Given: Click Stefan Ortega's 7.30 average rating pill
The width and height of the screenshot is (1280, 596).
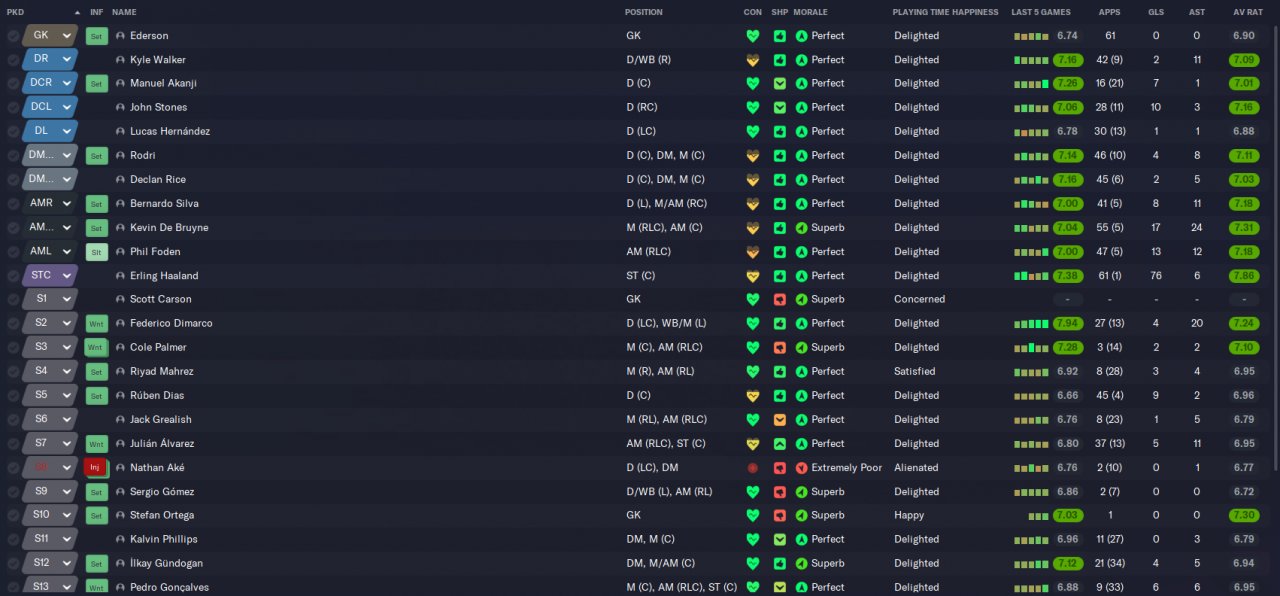Looking at the screenshot, I should point(1244,516).
